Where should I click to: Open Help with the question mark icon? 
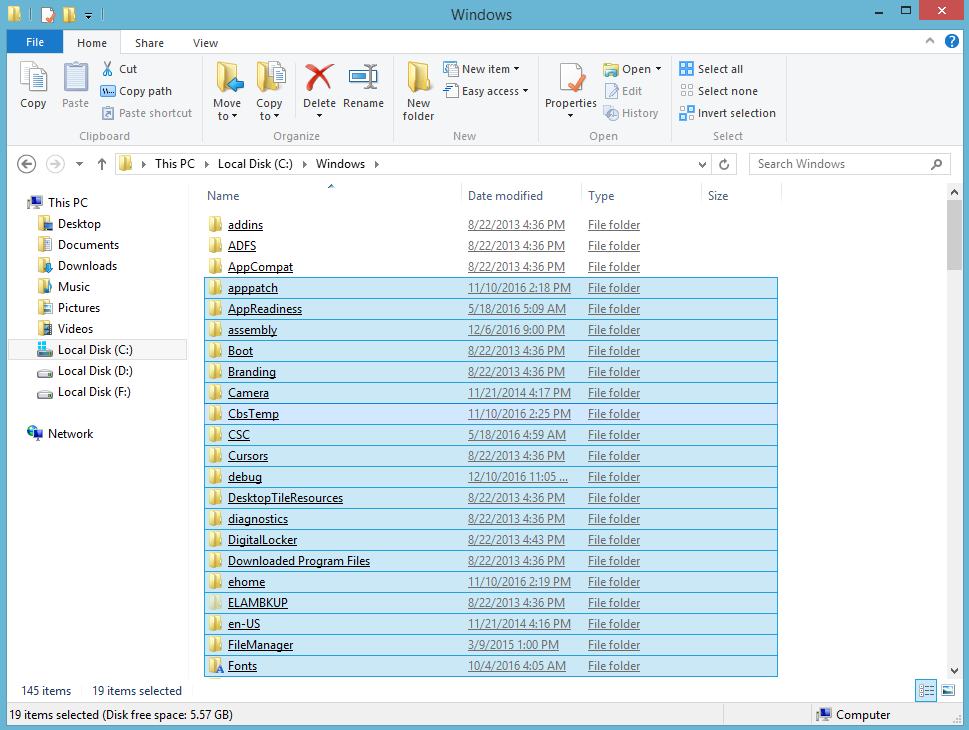(x=952, y=41)
